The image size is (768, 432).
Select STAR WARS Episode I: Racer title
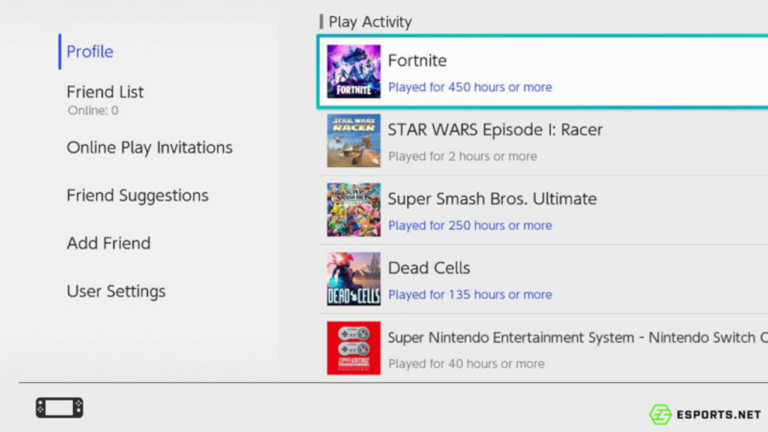click(x=495, y=130)
